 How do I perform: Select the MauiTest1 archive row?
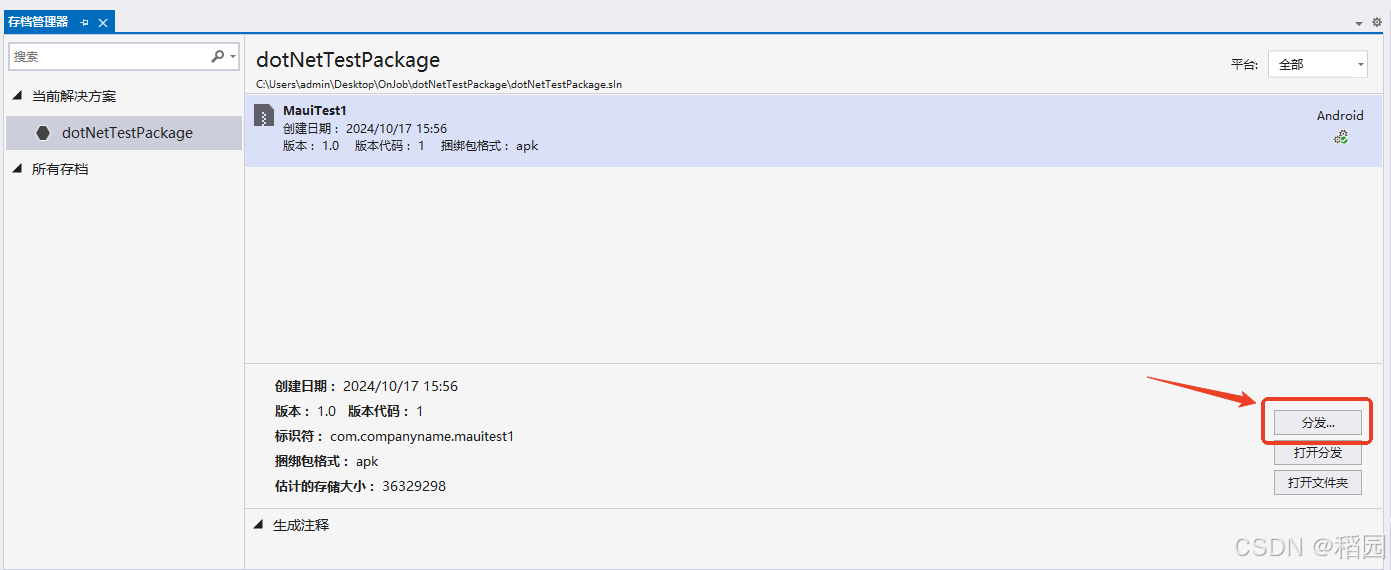tap(813, 130)
